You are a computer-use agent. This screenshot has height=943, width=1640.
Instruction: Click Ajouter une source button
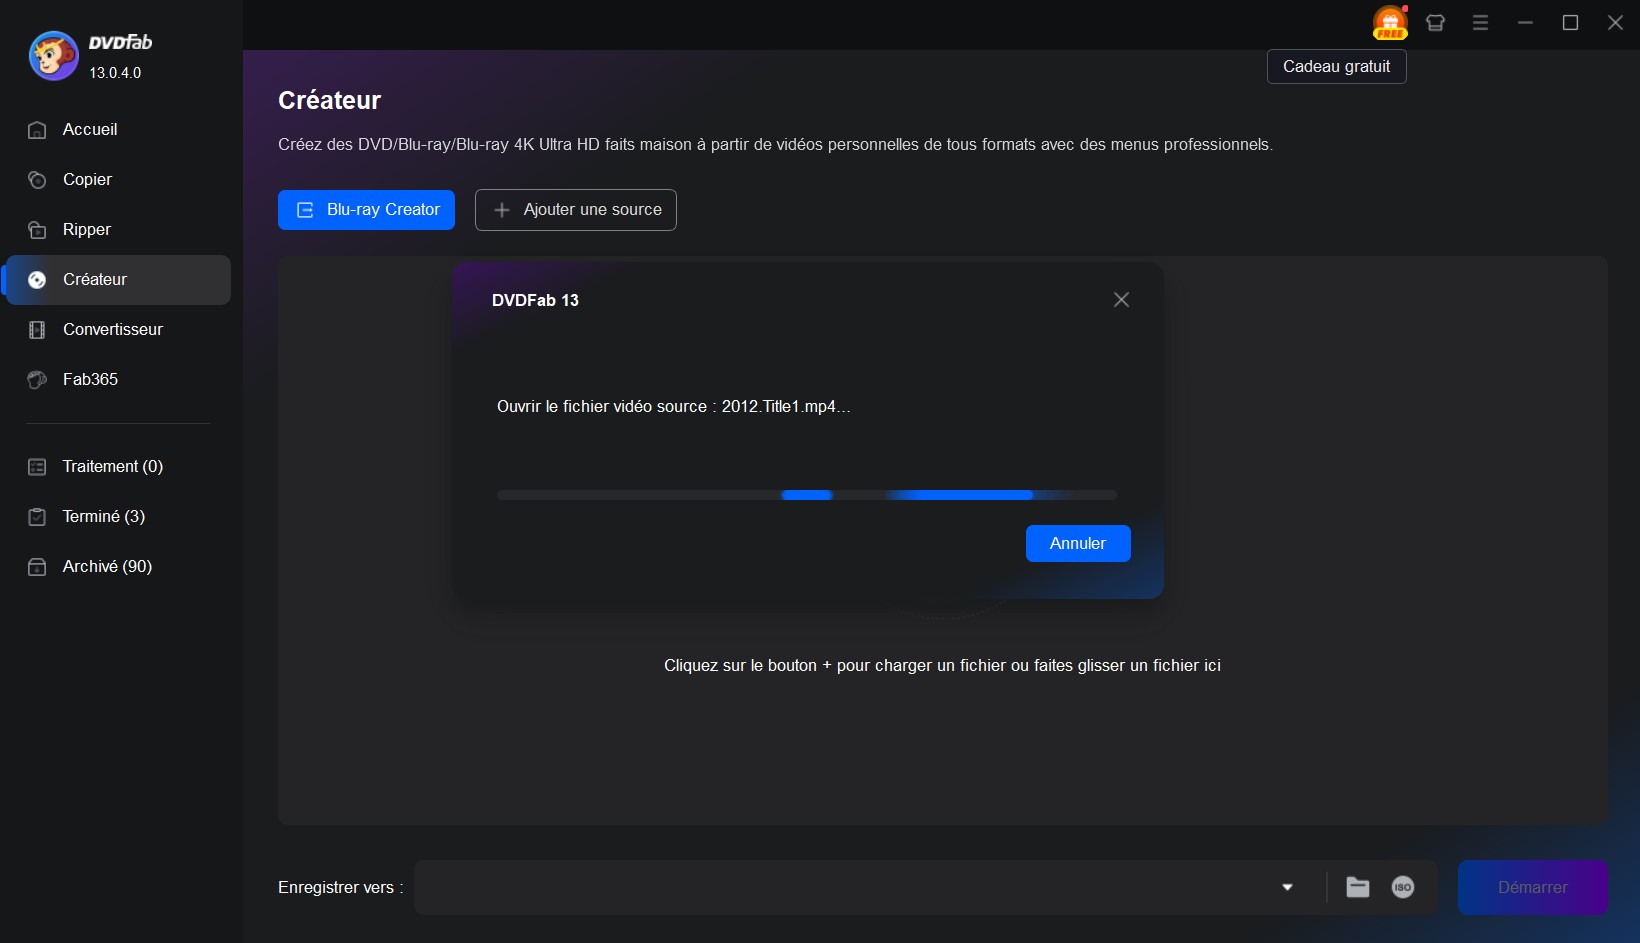(576, 210)
